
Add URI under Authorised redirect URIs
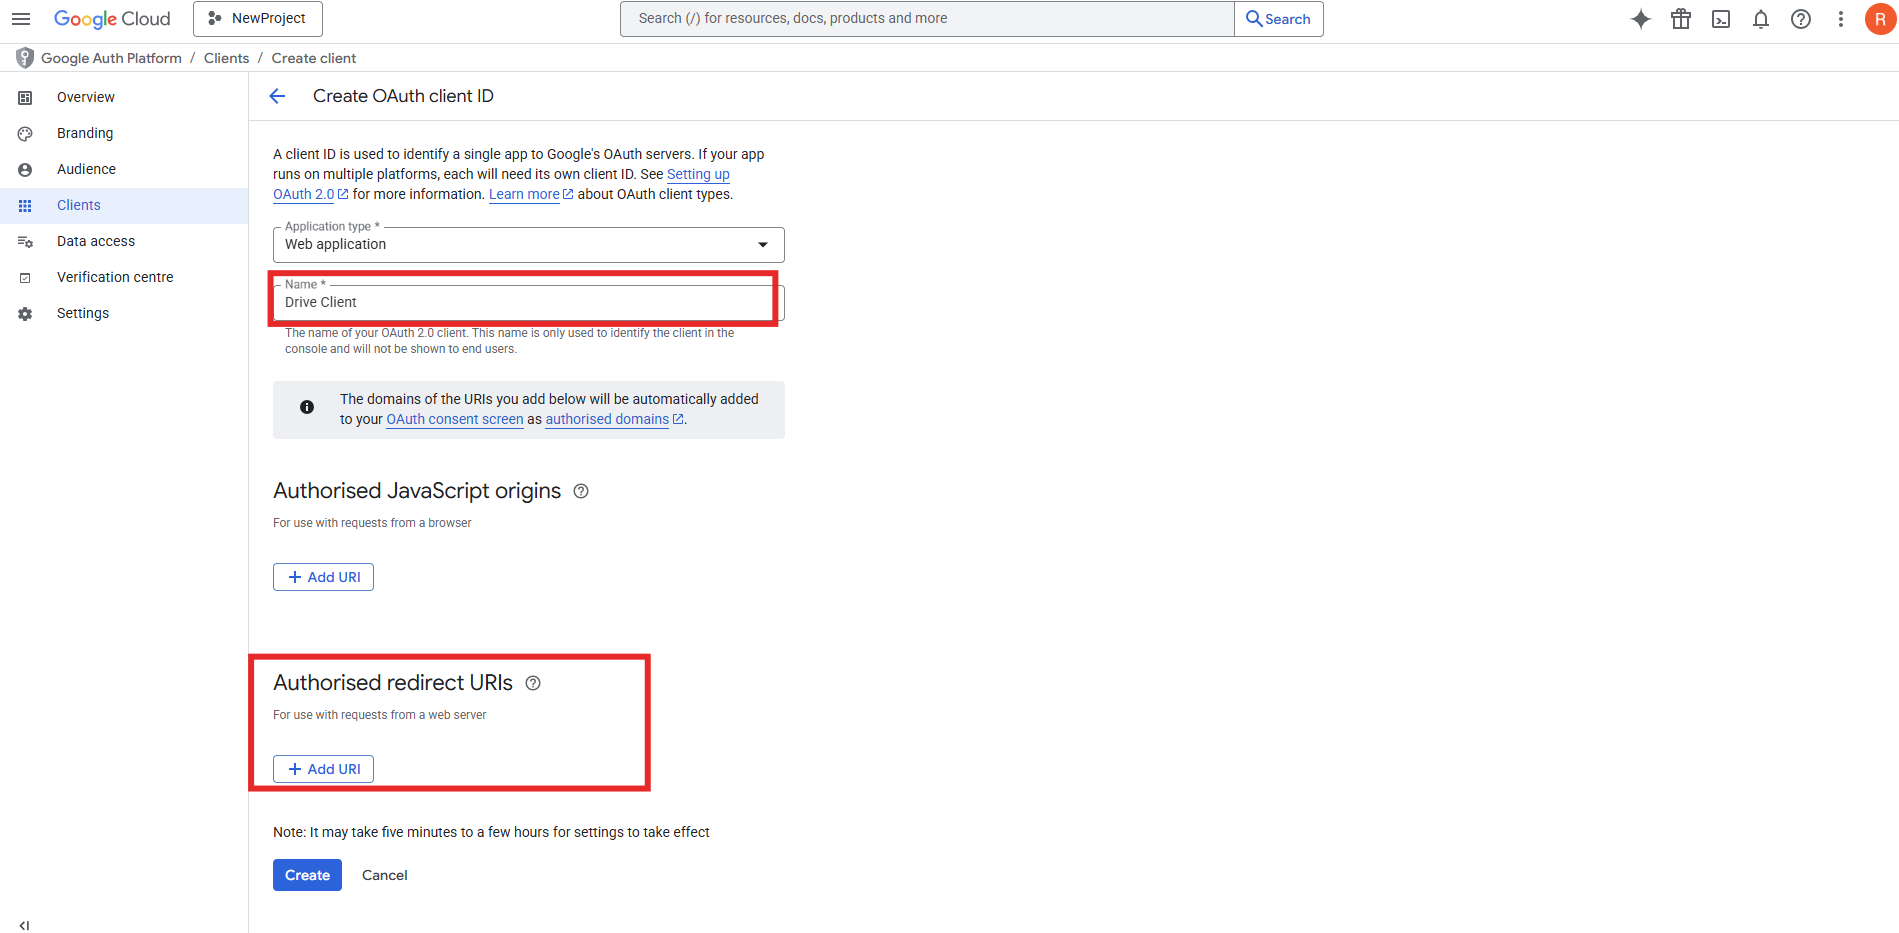(322, 768)
